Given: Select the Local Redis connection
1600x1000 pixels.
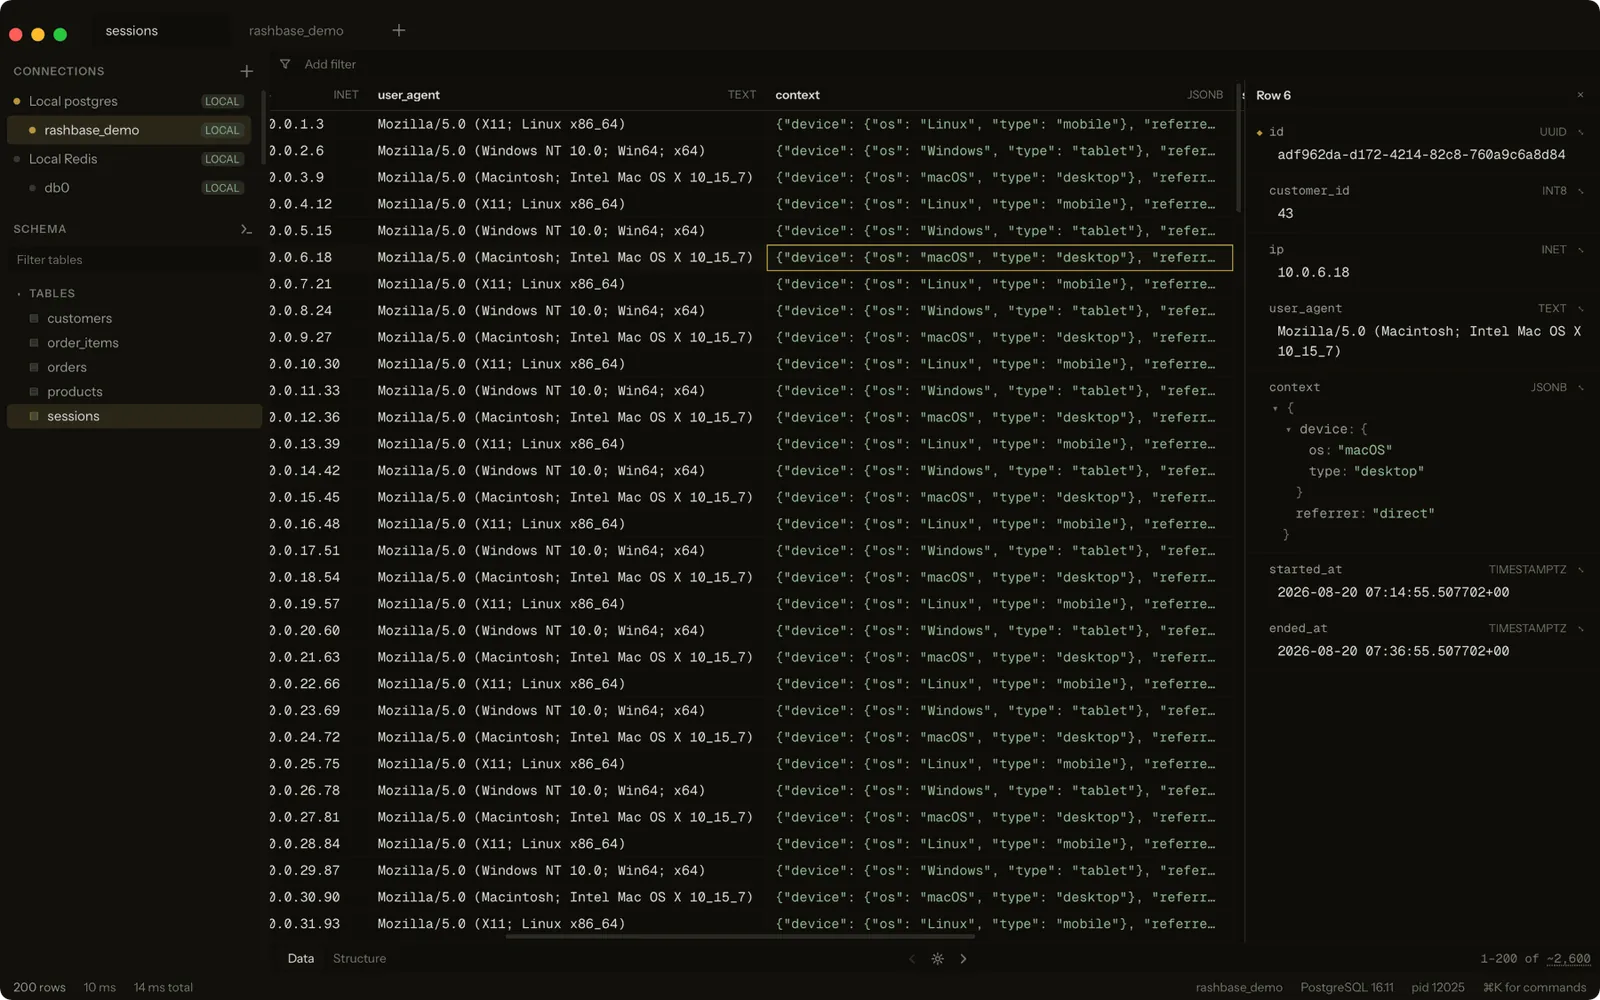Looking at the screenshot, I should (x=130, y=159).
